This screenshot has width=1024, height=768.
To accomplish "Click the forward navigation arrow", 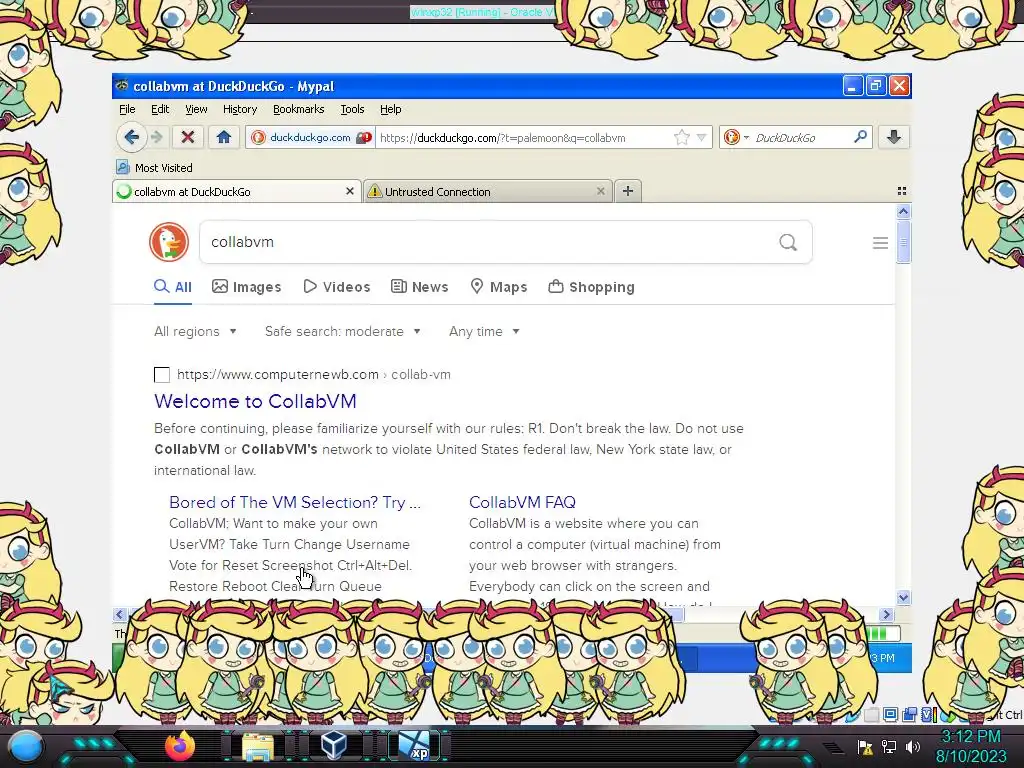I will (x=157, y=137).
